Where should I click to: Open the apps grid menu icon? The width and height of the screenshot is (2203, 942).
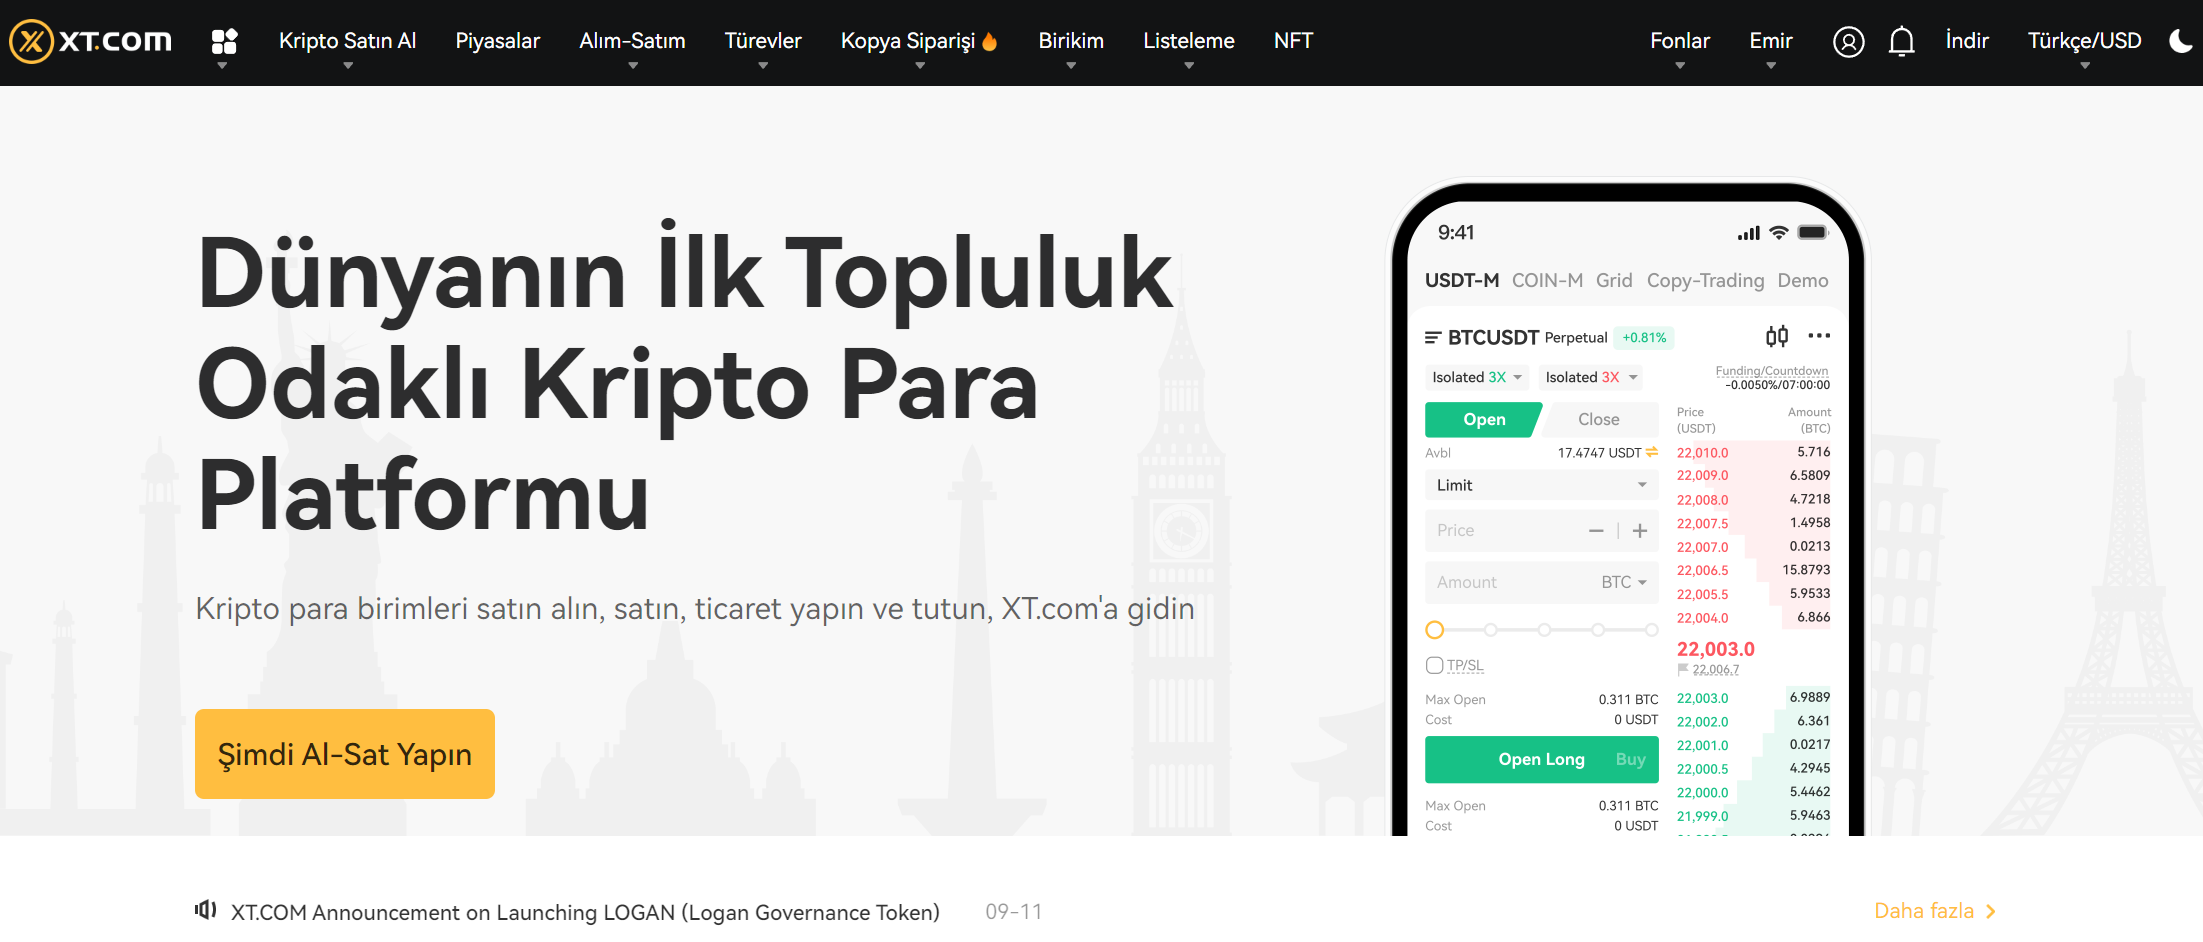click(x=224, y=41)
